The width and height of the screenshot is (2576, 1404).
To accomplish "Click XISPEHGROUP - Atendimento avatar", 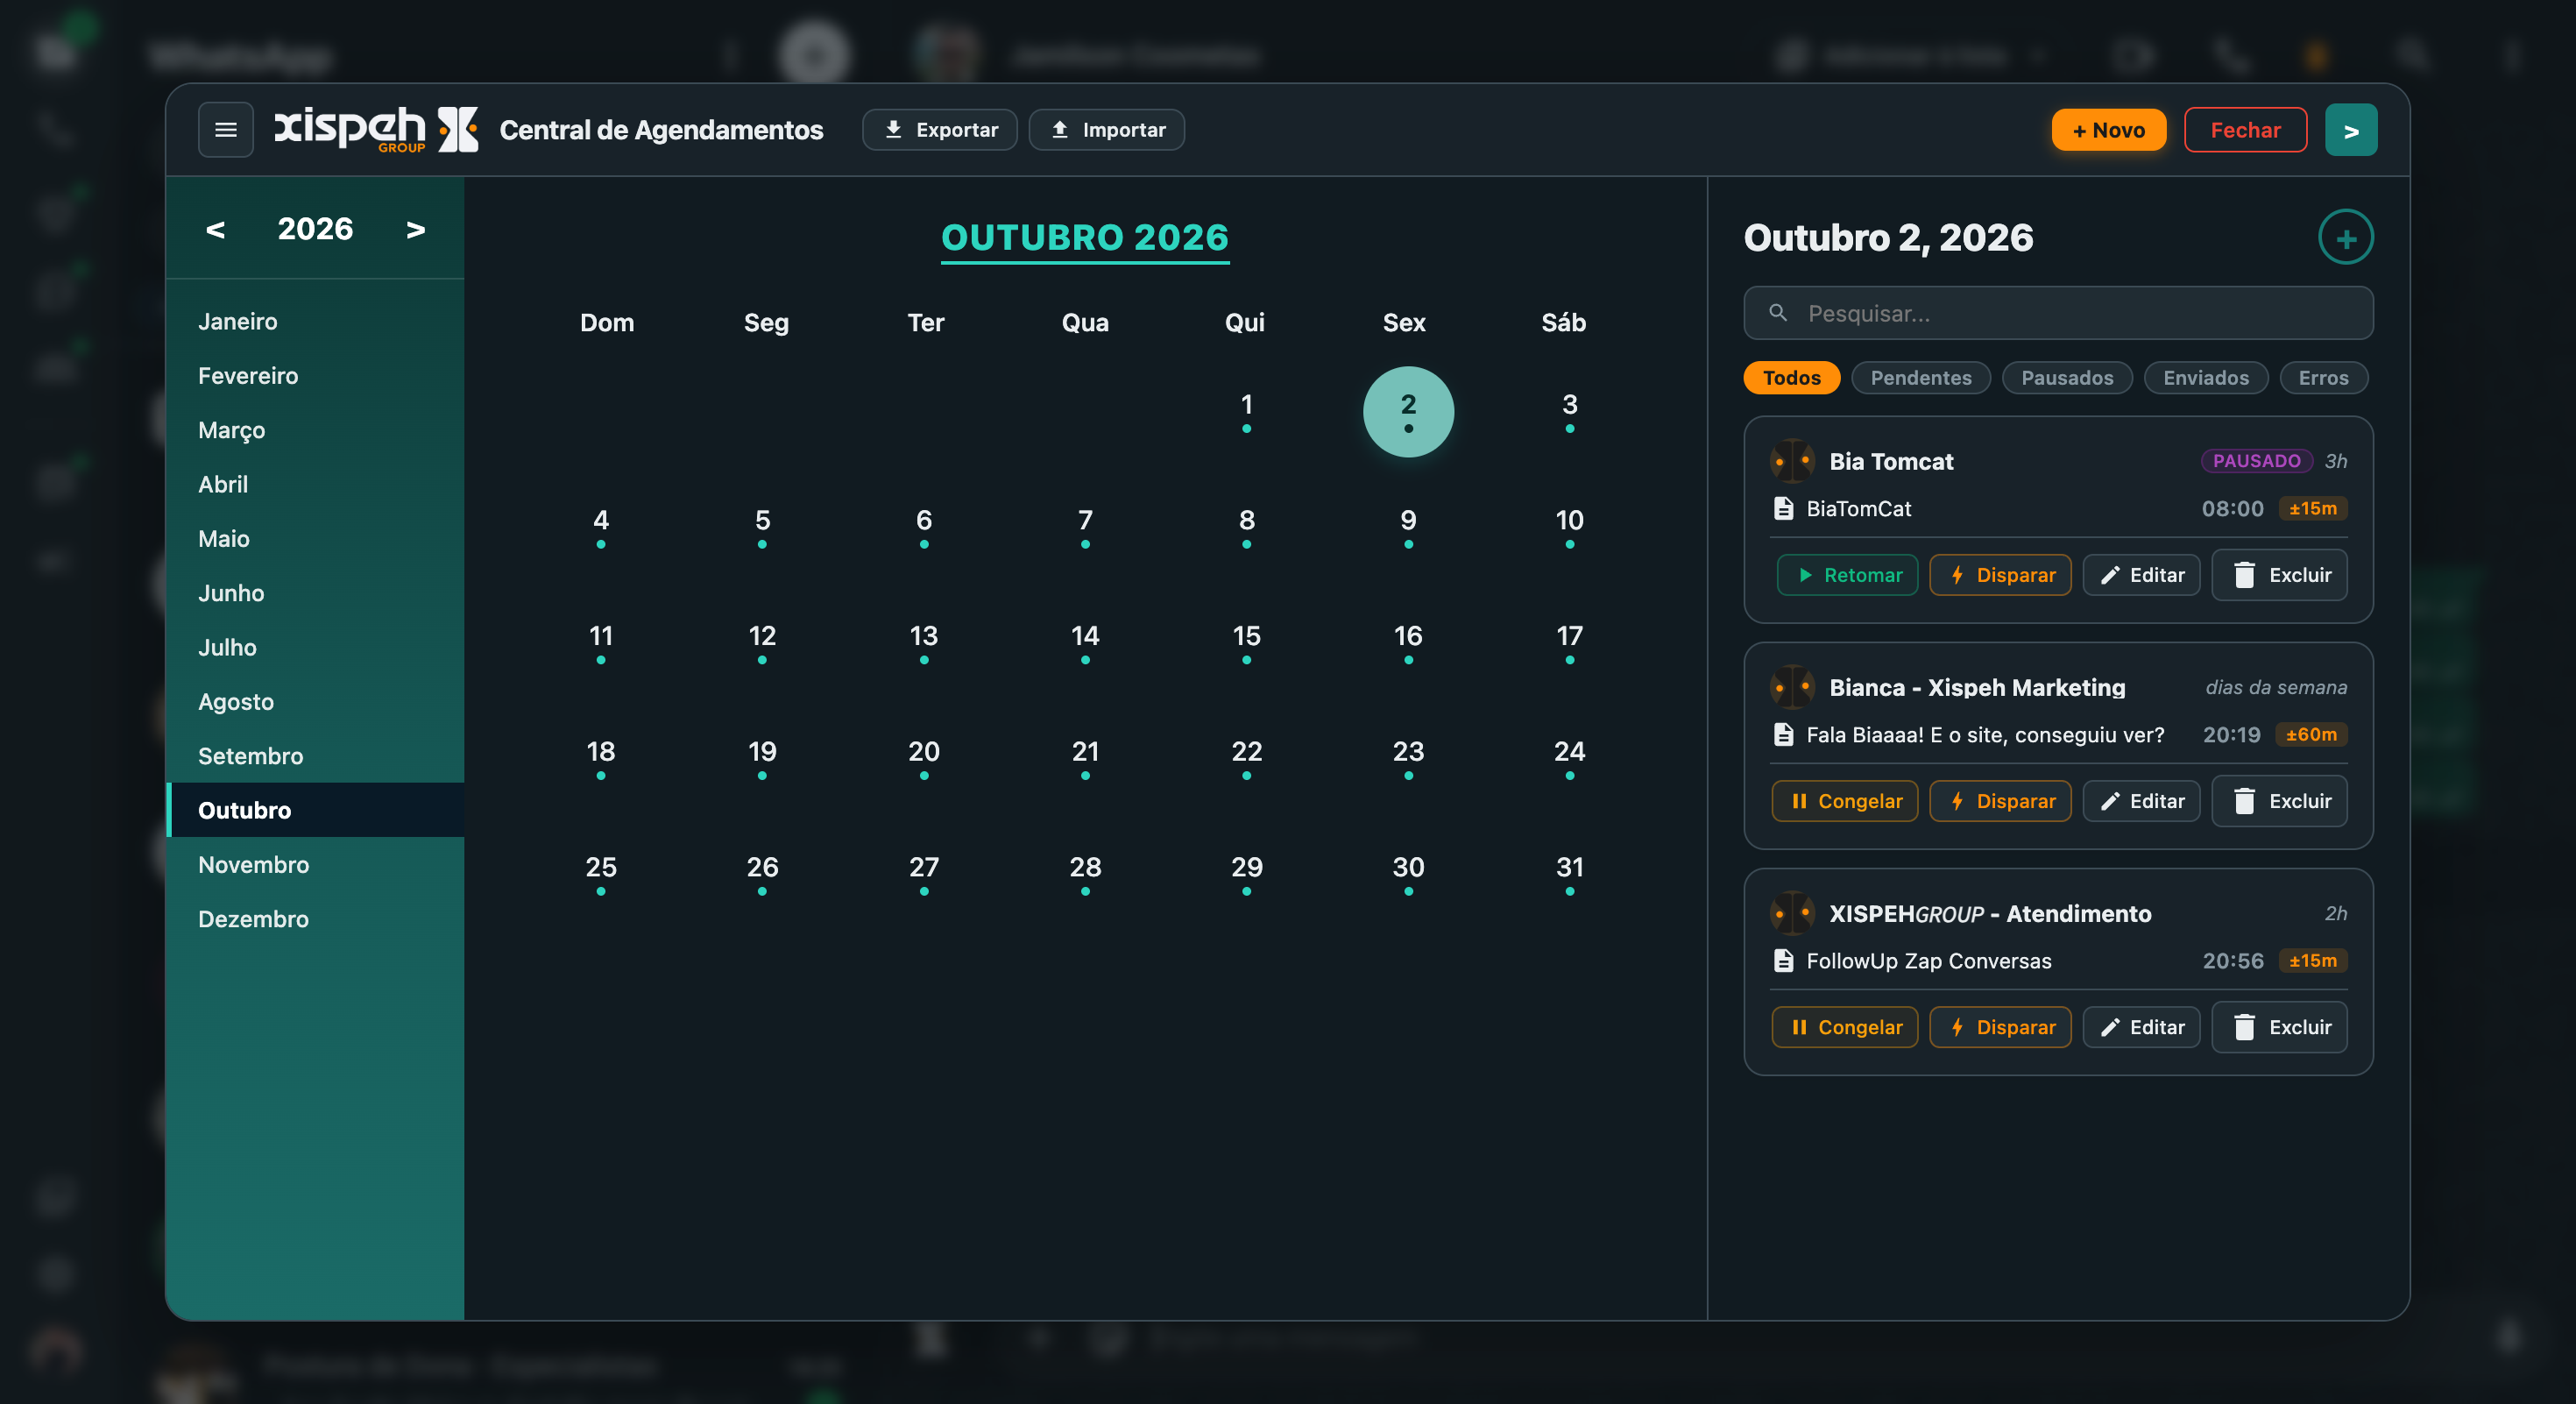I will click(1792, 913).
